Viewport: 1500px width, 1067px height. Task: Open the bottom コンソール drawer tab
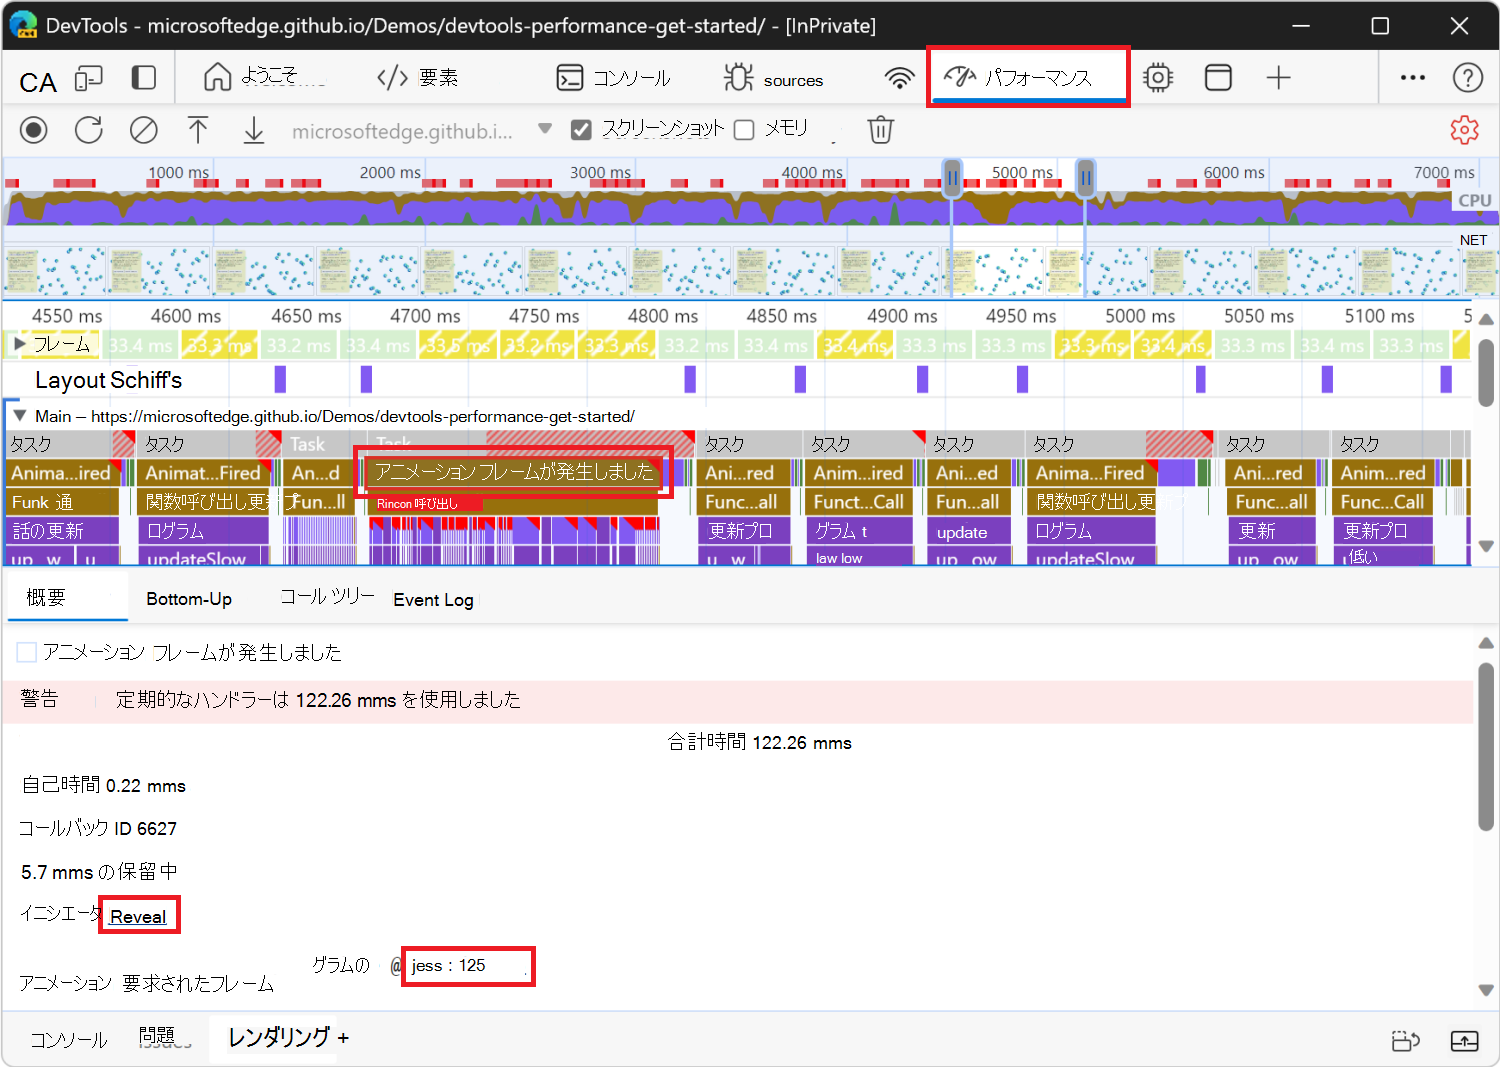coord(69,1040)
